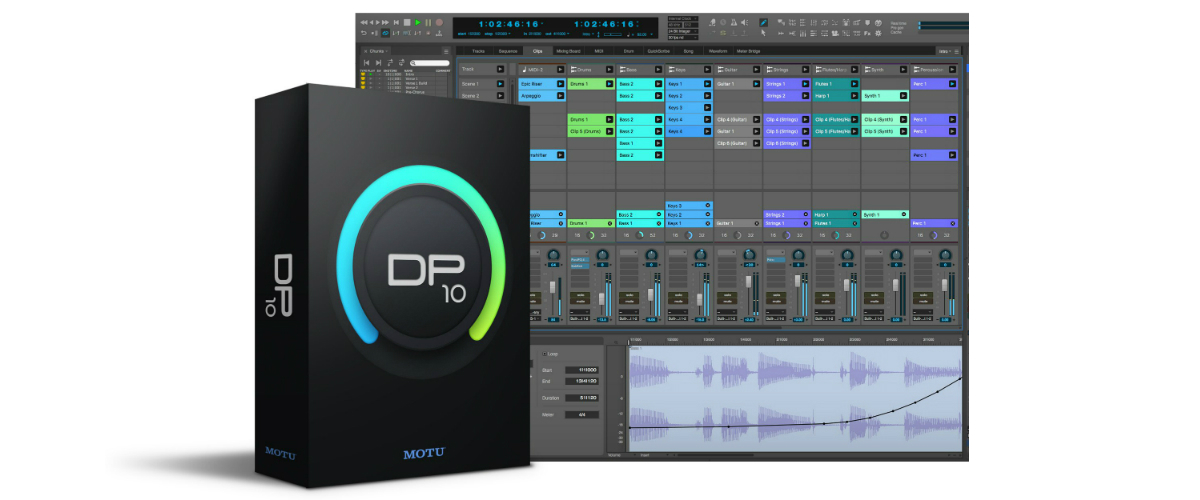The height and width of the screenshot is (500, 1200).
Task: Switch to the Tracks tab
Action: point(478,51)
